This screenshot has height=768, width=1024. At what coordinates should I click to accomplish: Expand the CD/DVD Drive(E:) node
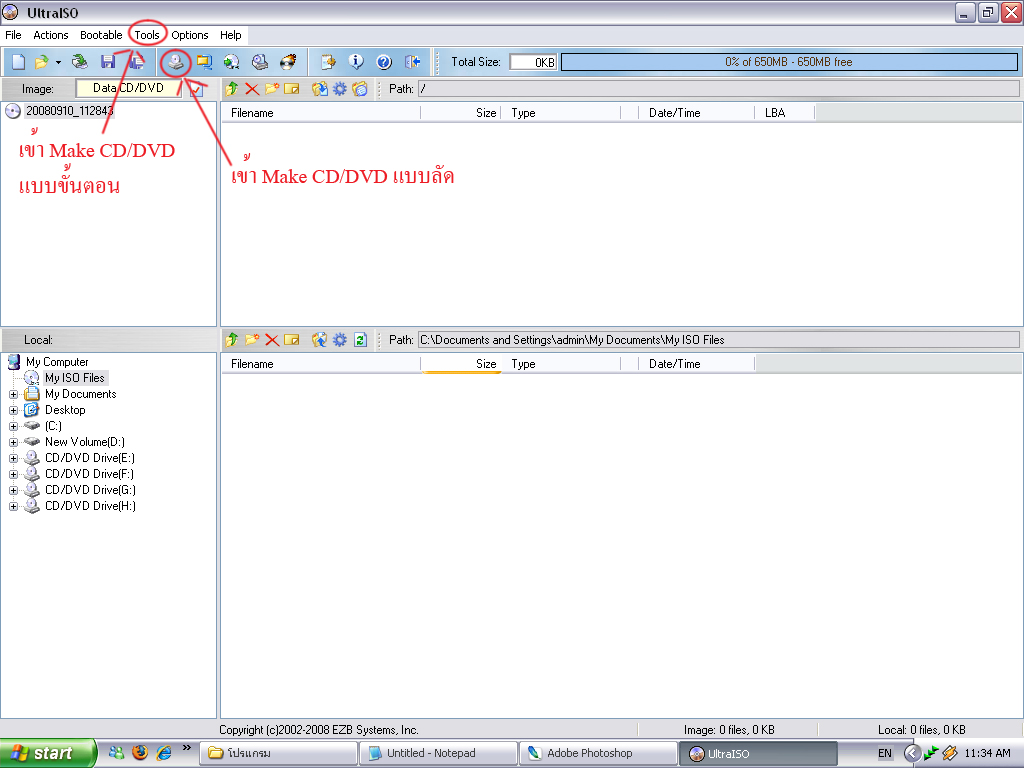click(13, 458)
